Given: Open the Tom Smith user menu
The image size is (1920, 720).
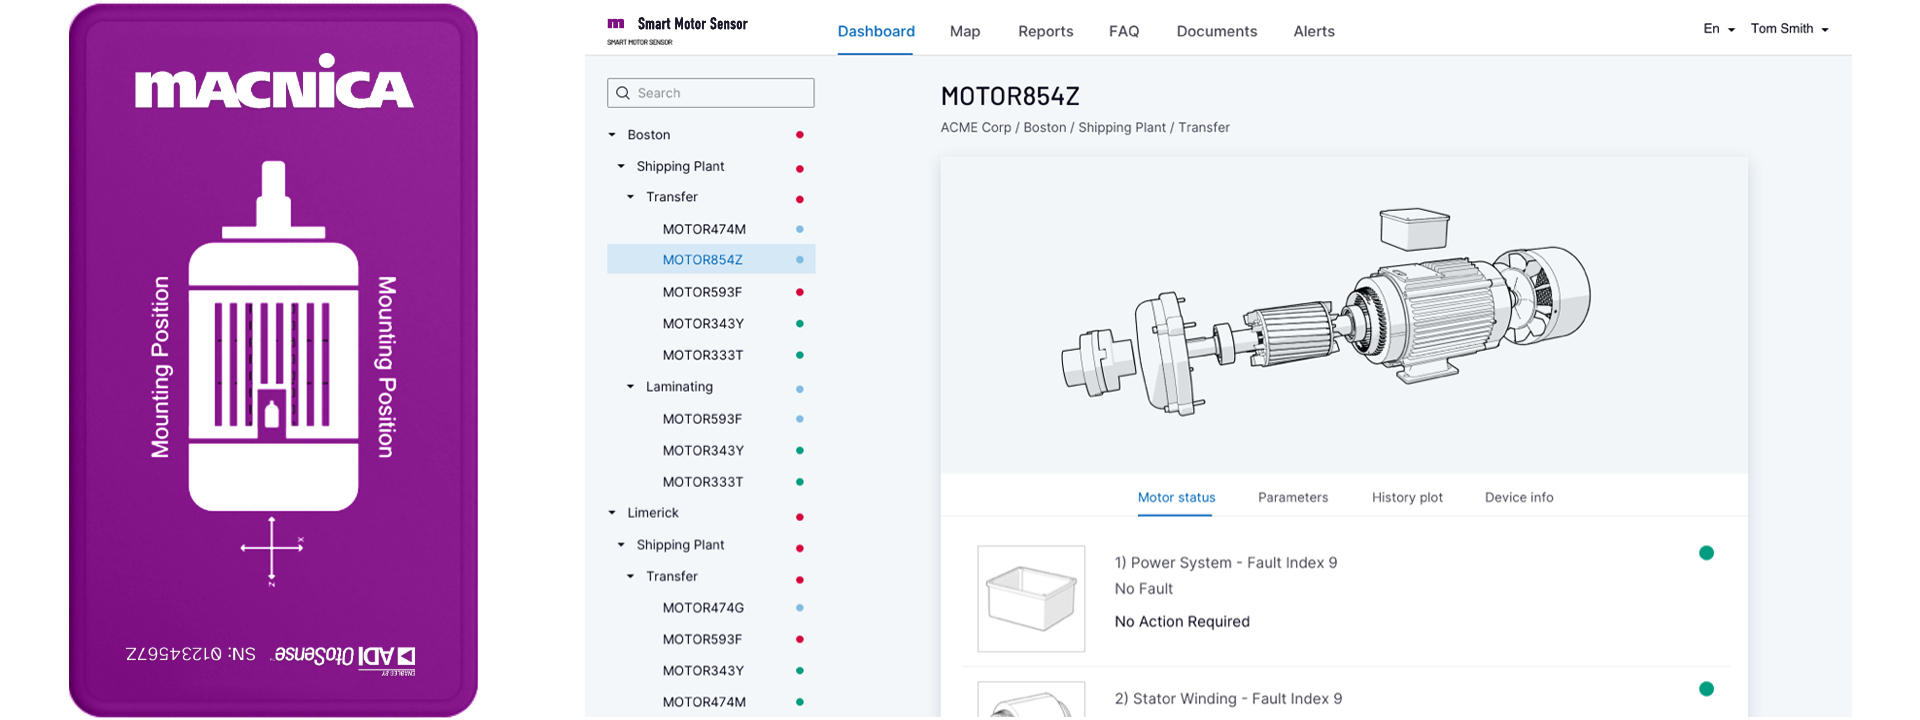Looking at the screenshot, I should click(x=1788, y=29).
